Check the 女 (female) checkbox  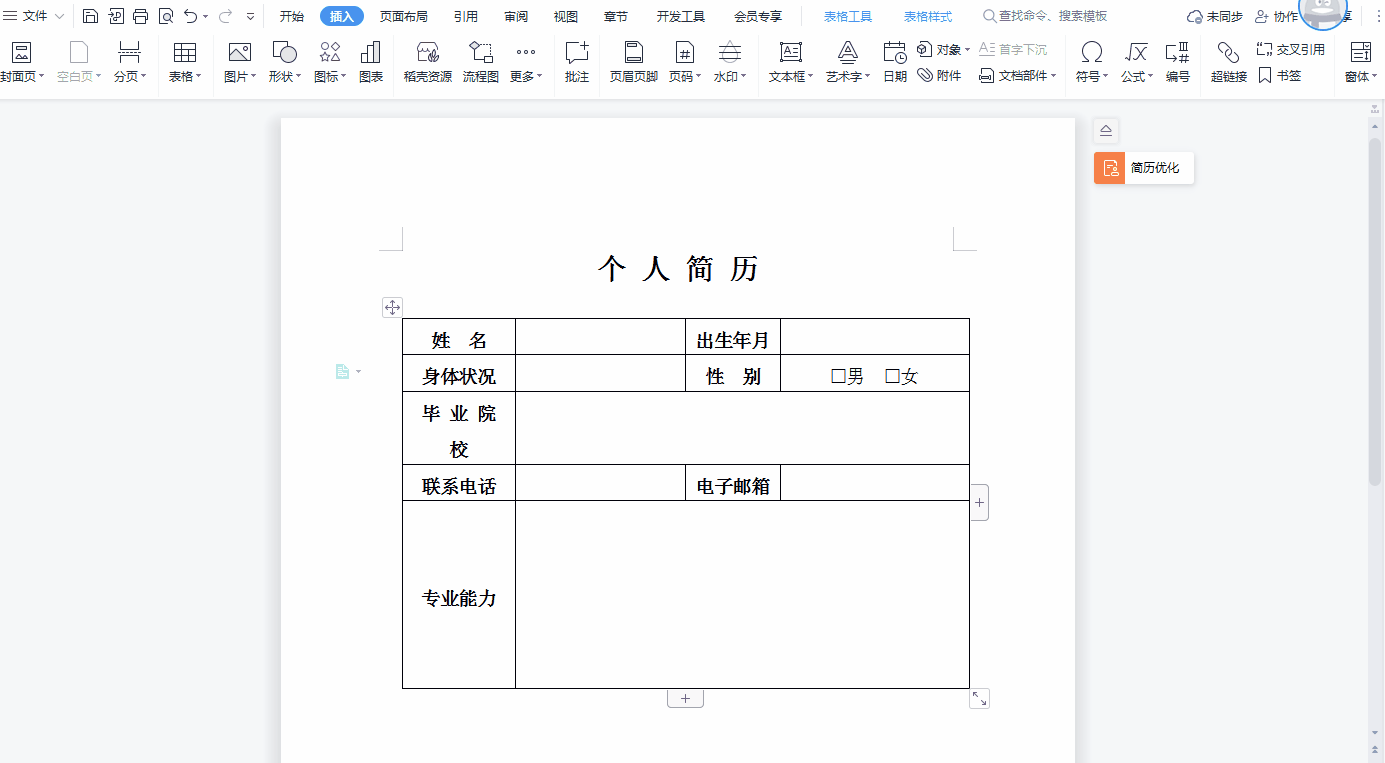click(x=892, y=376)
